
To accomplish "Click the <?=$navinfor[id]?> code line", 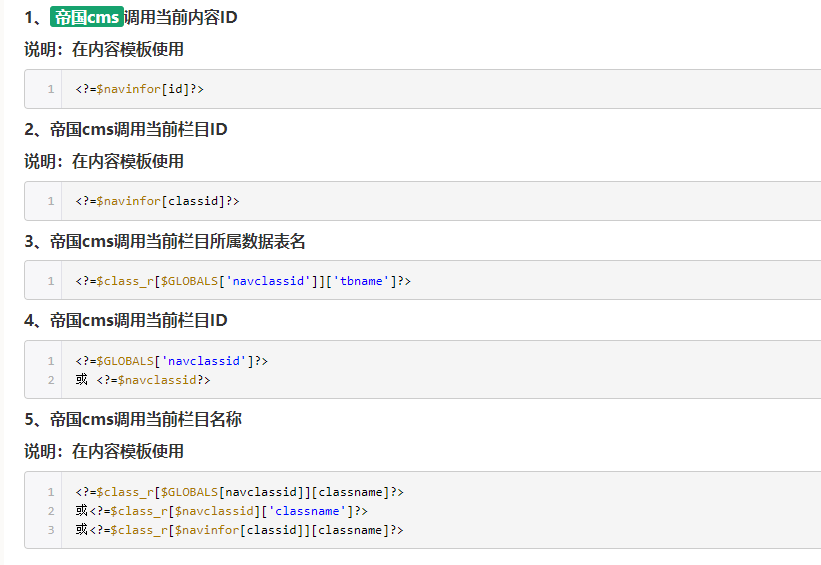I will pyautogui.click(x=139, y=89).
